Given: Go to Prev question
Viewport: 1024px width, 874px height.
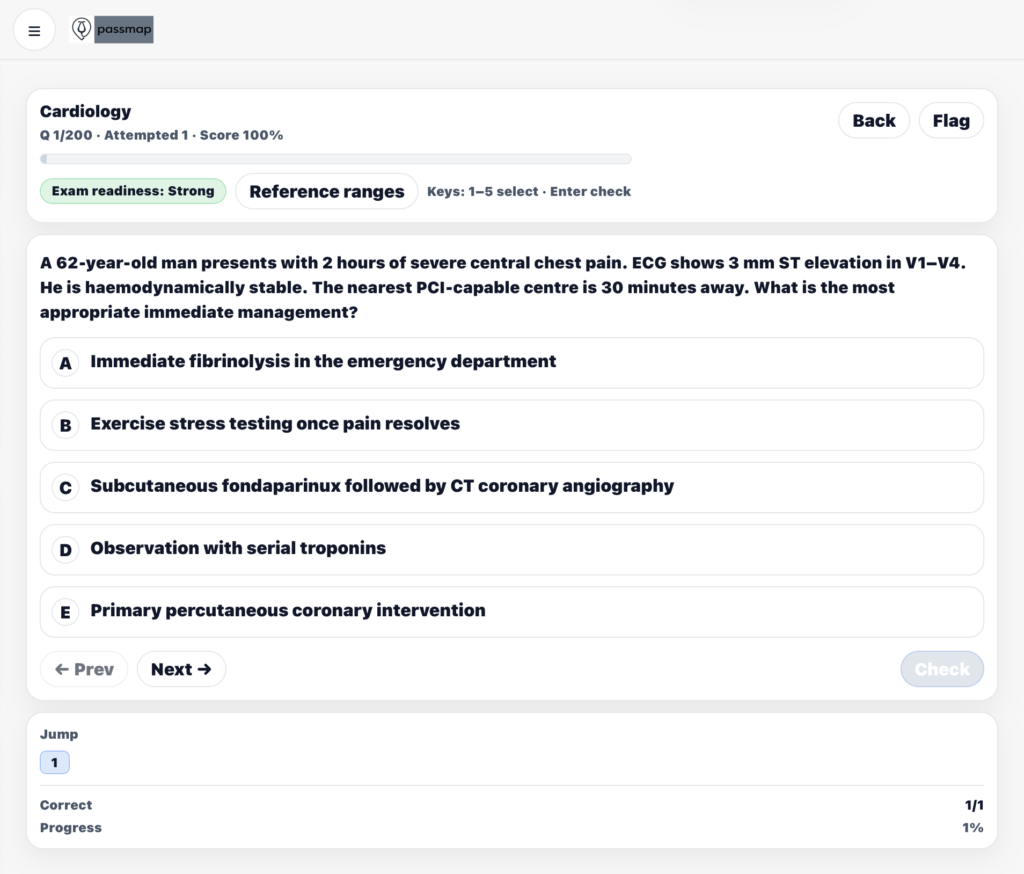Looking at the screenshot, I should pyautogui.click(x=84, y=669).
